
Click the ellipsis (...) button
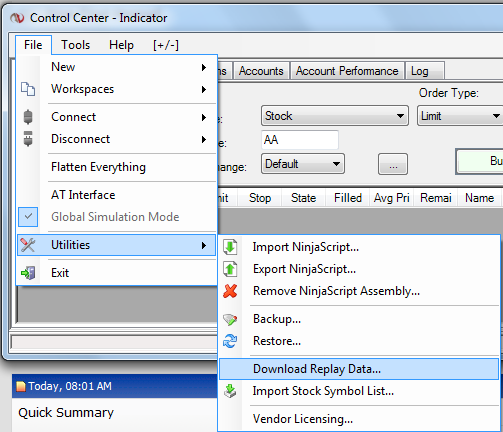tap(393, 164)
